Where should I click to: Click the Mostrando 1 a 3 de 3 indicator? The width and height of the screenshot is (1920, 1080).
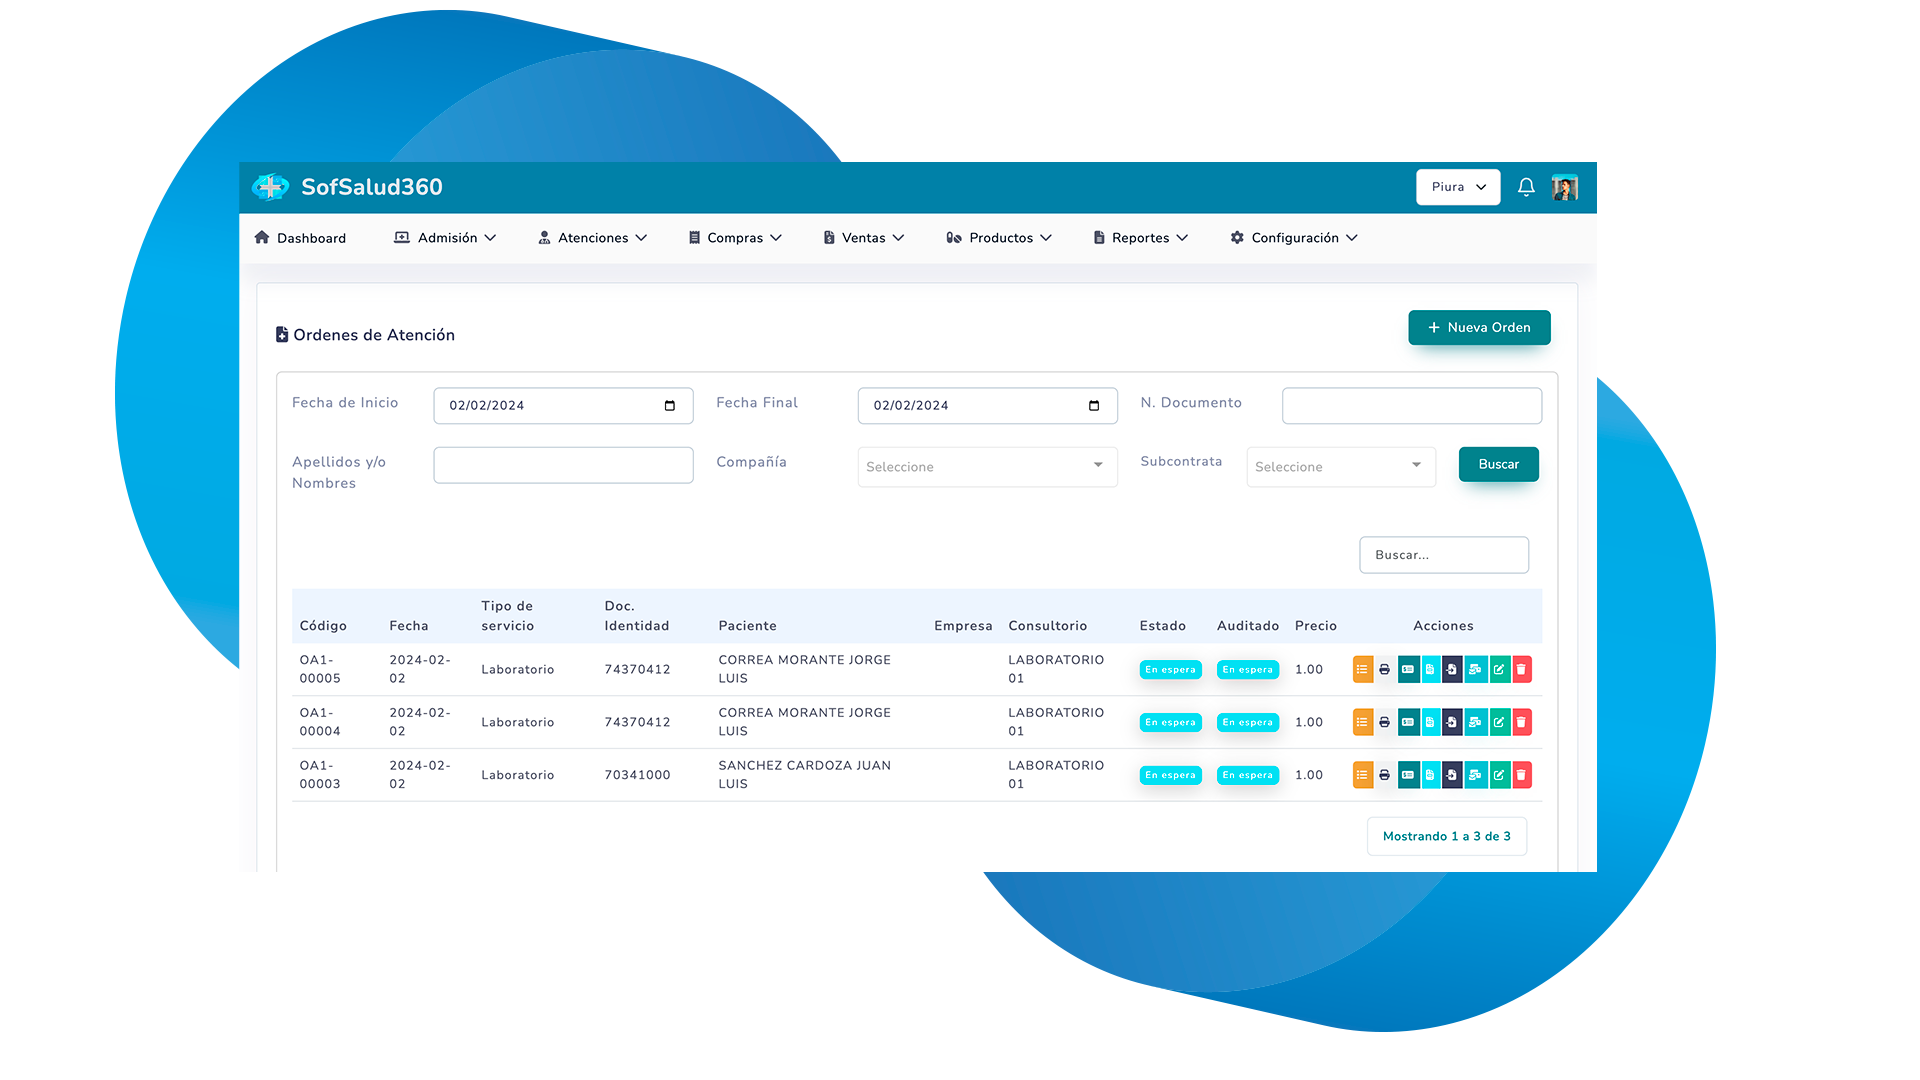tap(1446, 836)
